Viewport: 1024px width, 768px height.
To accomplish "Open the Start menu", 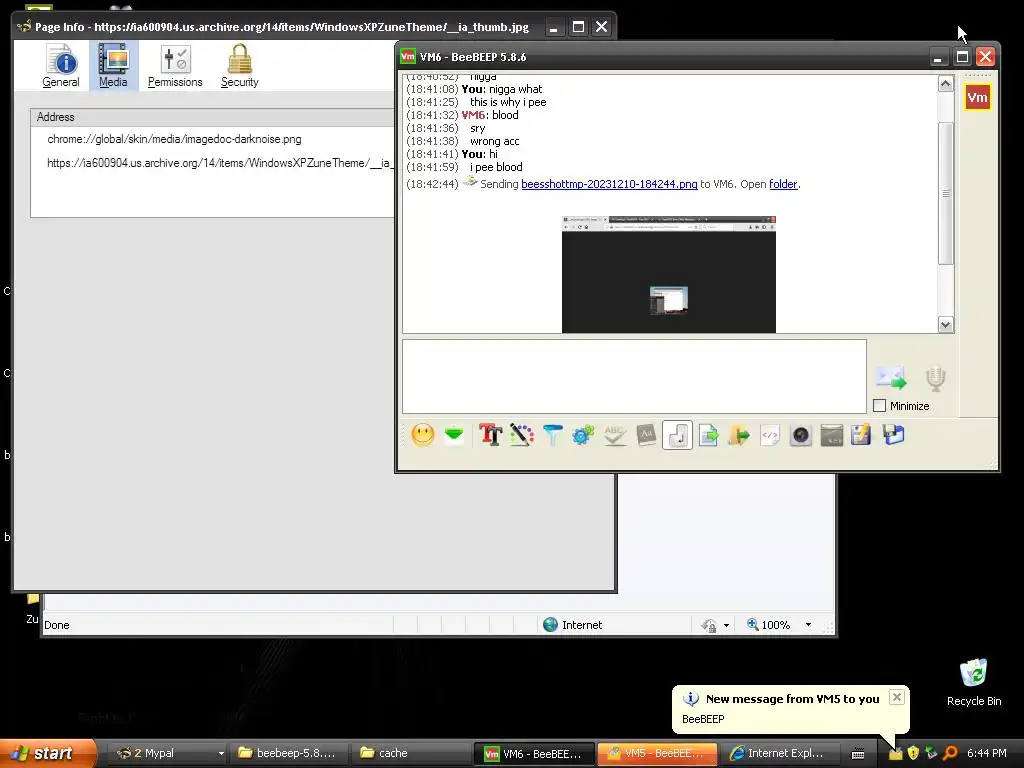I will (48, 753).
